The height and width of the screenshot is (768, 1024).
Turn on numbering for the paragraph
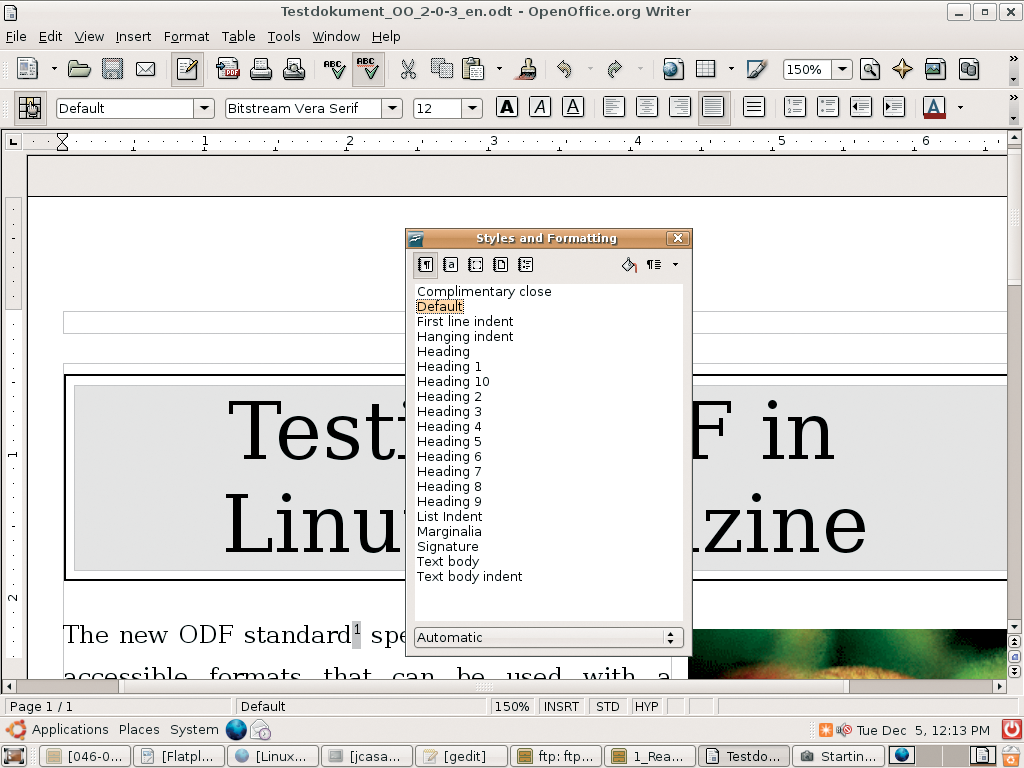click(x=795, y=107)
